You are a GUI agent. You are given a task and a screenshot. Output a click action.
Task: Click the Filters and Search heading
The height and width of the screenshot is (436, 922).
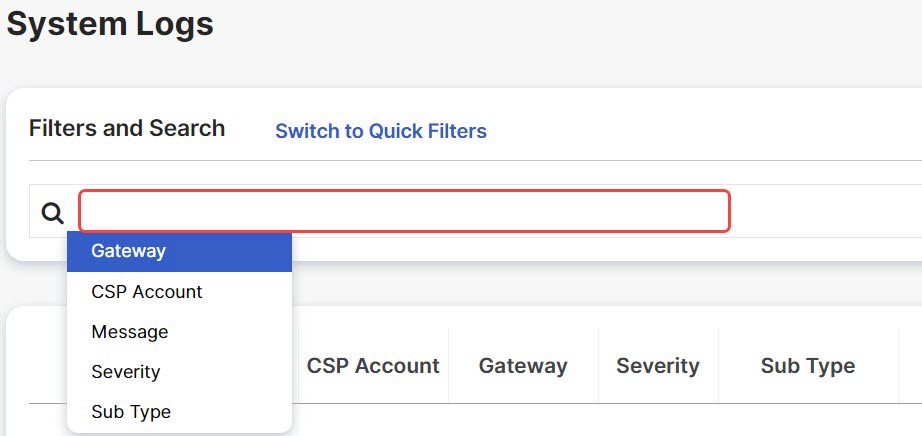[127, 128]
